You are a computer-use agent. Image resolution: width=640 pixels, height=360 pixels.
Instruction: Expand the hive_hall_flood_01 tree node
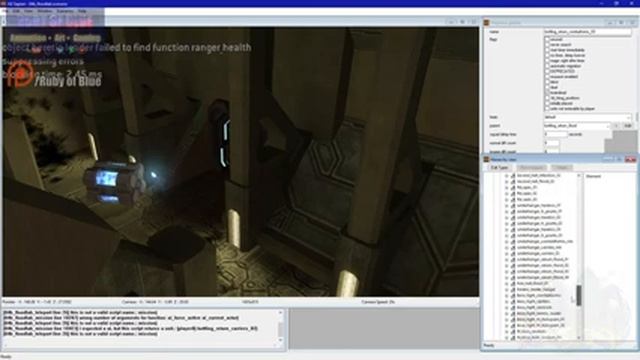pos(507,283)
